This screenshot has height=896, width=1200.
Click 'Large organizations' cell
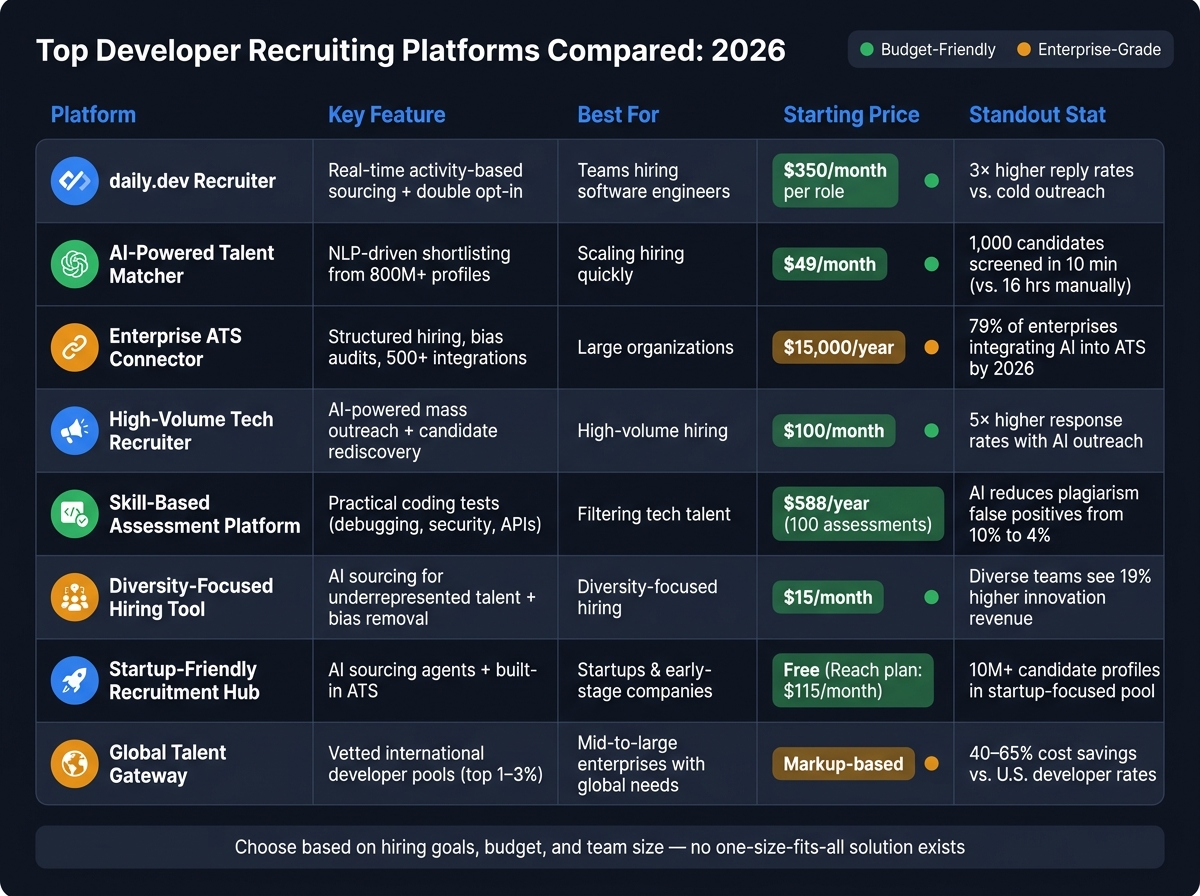click(655, 348)
